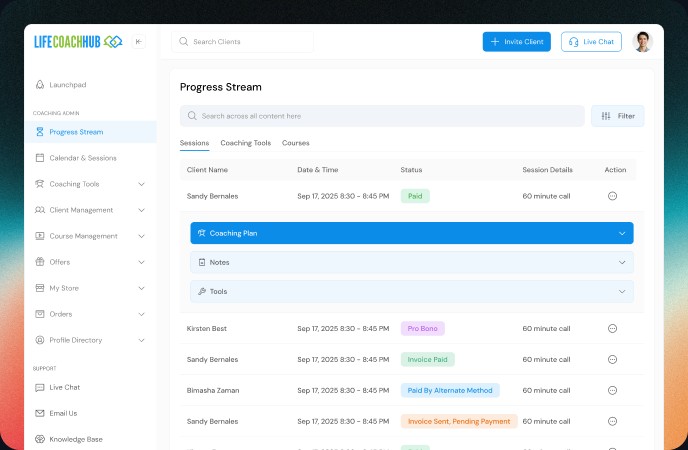
Task: Click the Email Us envelope icon
Action: [x=40, y=413]
